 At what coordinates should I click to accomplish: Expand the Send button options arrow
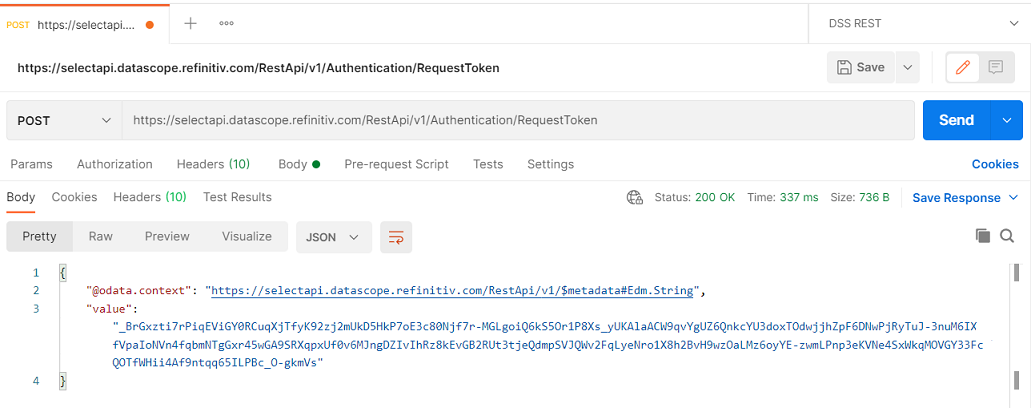(x=1007, y=120)
